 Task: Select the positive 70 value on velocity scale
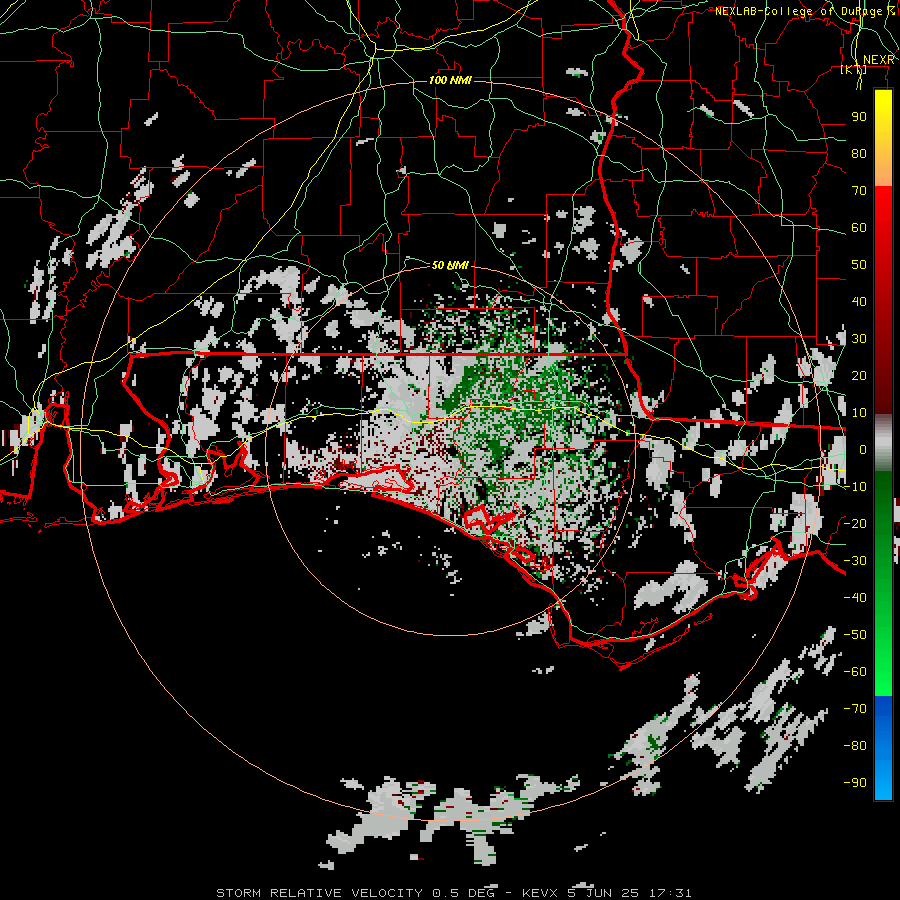point(859,191)
